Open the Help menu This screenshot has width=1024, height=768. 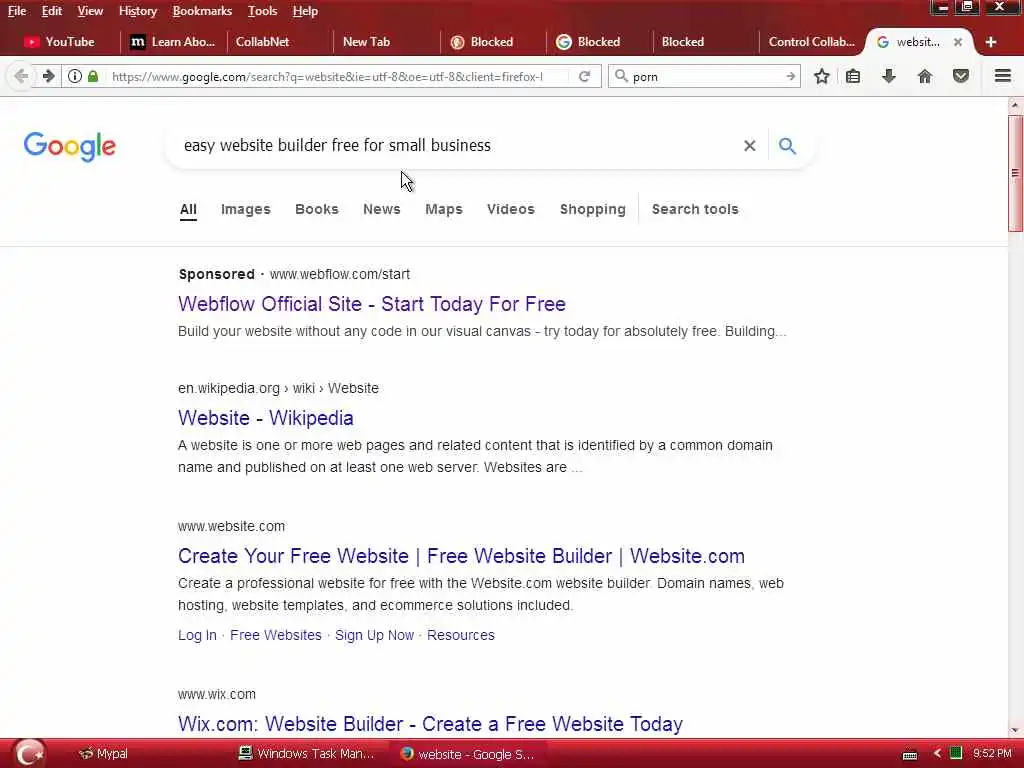[x=305, y=11]
